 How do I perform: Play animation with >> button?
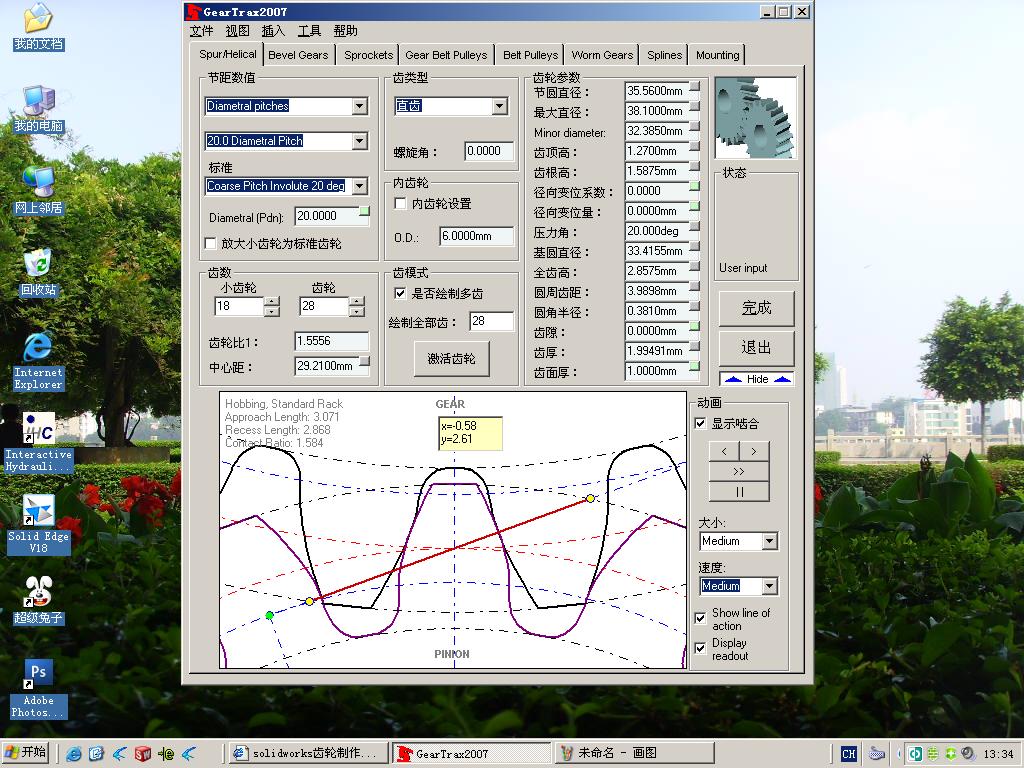point(739,472)
